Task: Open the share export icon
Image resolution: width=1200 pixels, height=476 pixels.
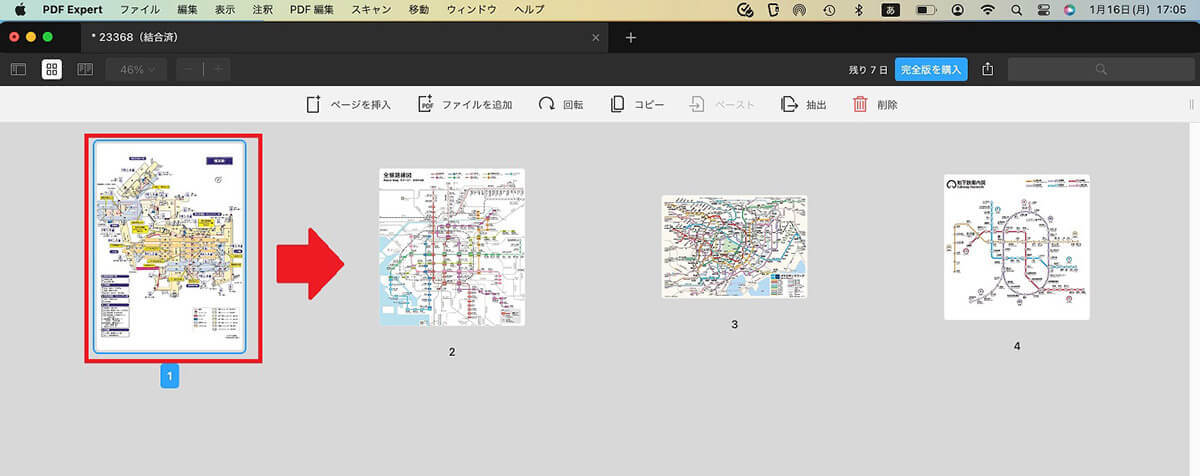Action: [988, 69]
